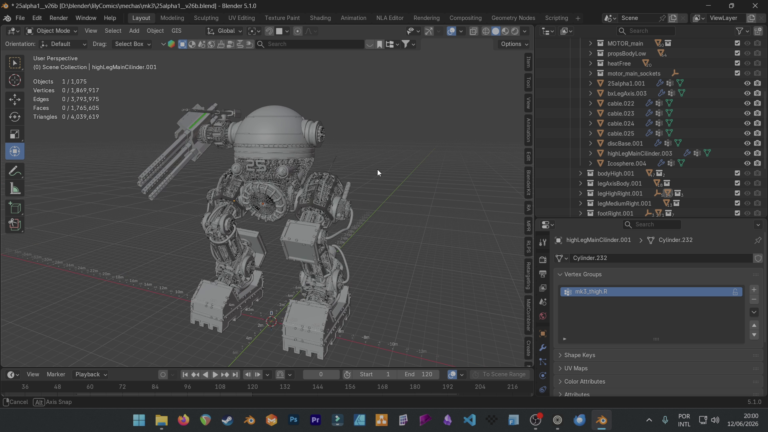Select the Cursor tool in viewport toolbar
The image size is (768, 432).
pos(15,80)
